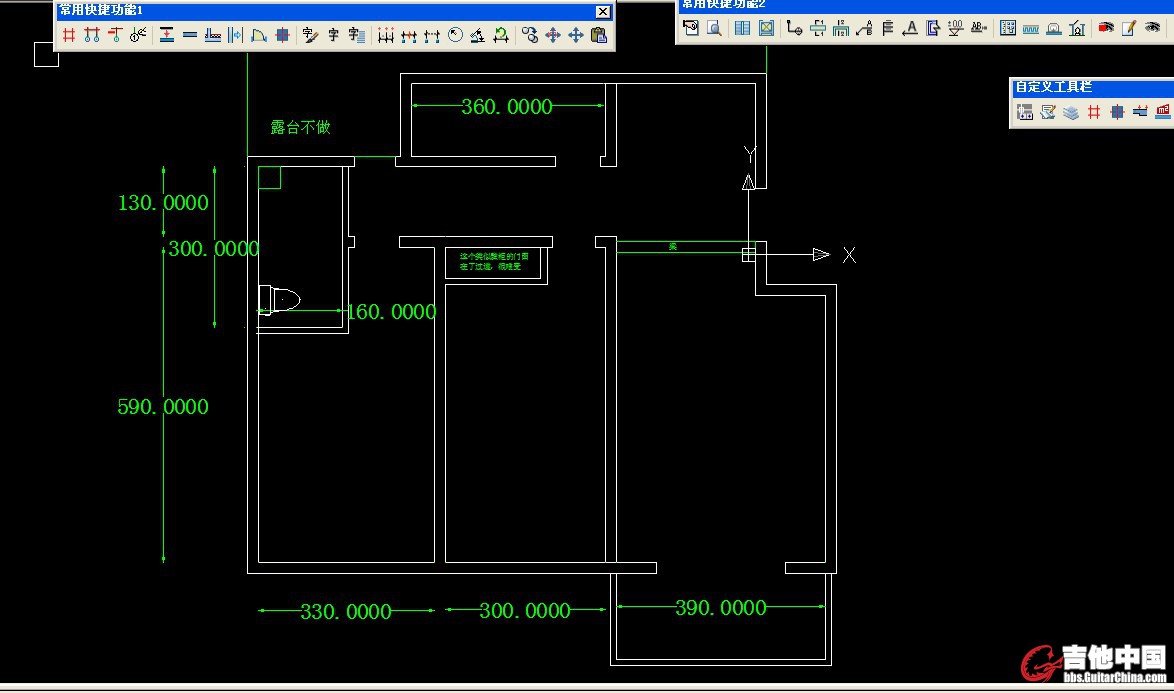Toggle the gray eye icon in 常用快捷功能2
Screen dimensions: 1174x693
point(1152,28)
